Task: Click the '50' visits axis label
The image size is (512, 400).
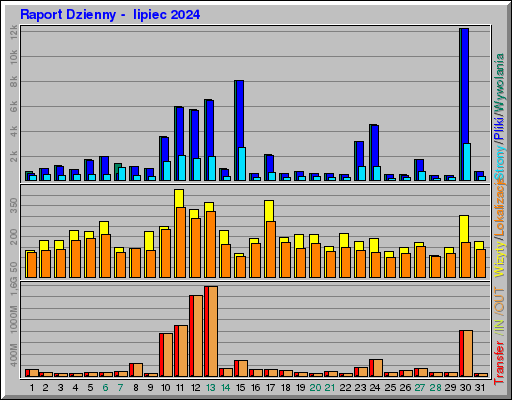Action: (13, 267)
